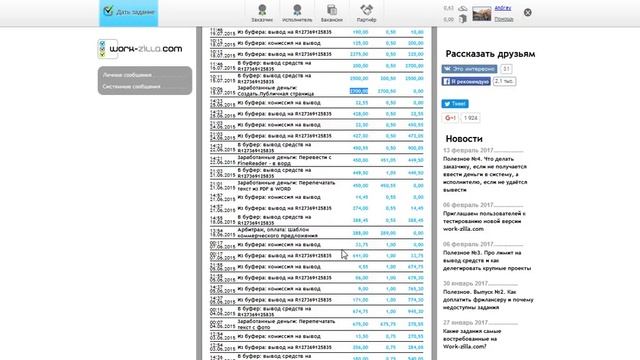Click the highlighted amount in Создать Публичная страница row
Screen dimensions: 640x360
click(359, 91)
